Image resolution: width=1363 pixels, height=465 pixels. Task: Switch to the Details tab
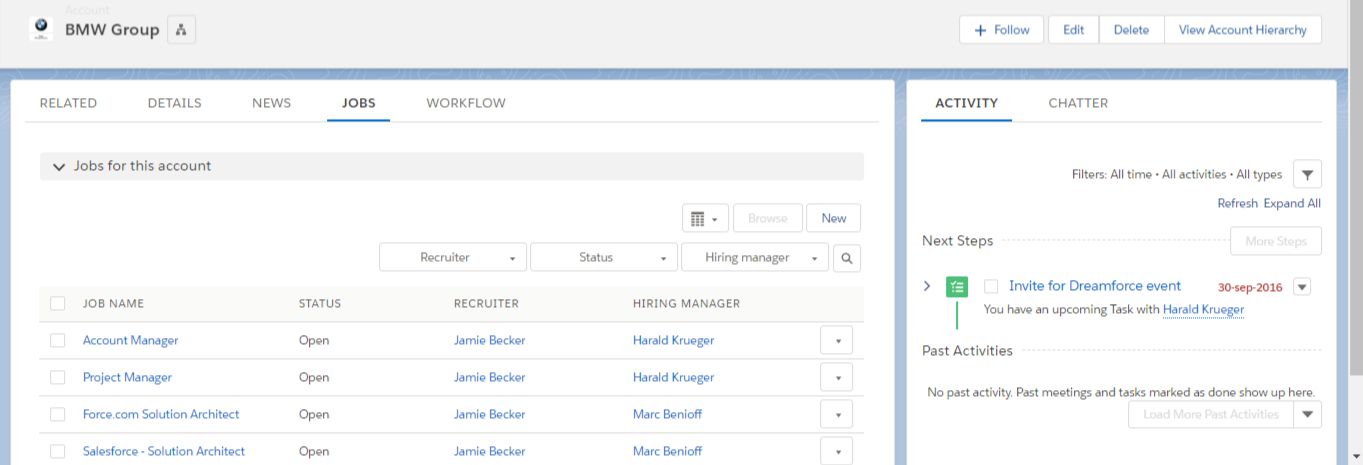click(x=175, y=103)
